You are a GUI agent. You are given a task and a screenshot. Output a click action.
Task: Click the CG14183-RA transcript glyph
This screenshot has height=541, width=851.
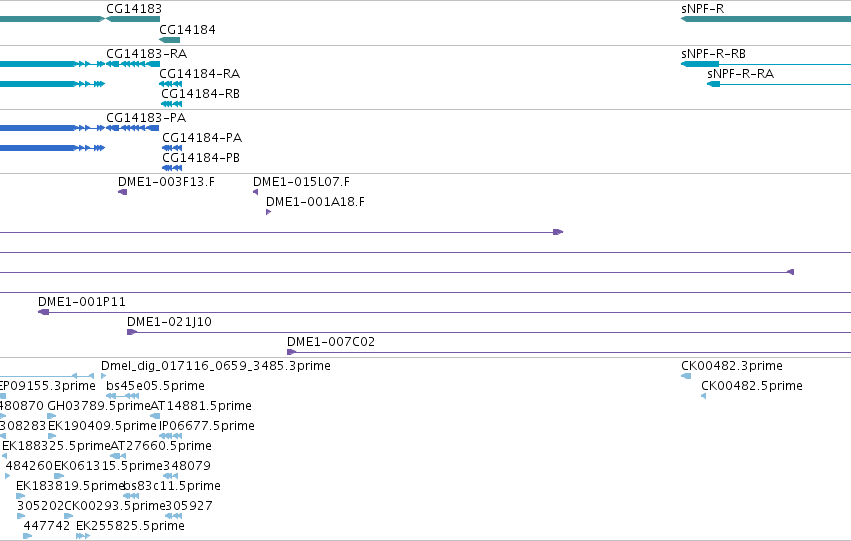(133, 64)
